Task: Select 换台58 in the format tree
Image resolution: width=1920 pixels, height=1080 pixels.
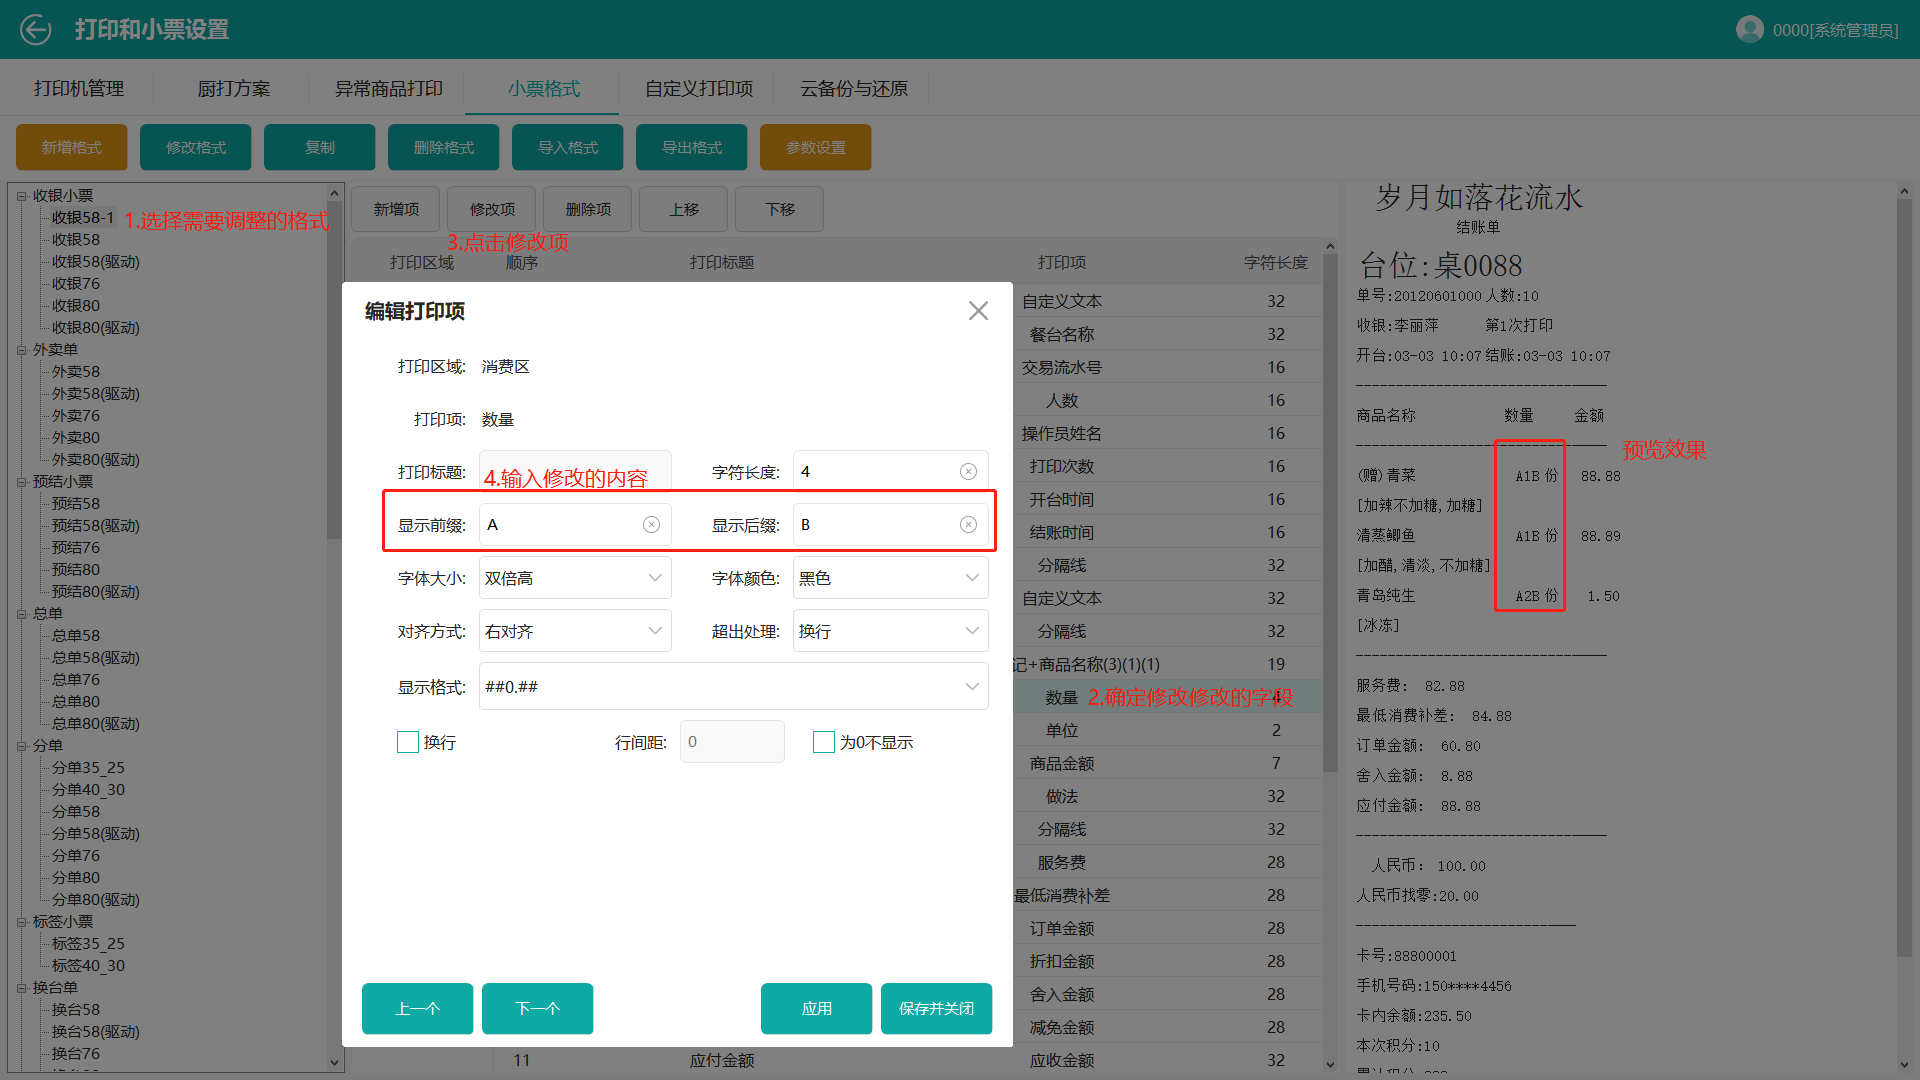Action: pyautogui.click(x=76, y=1010)
